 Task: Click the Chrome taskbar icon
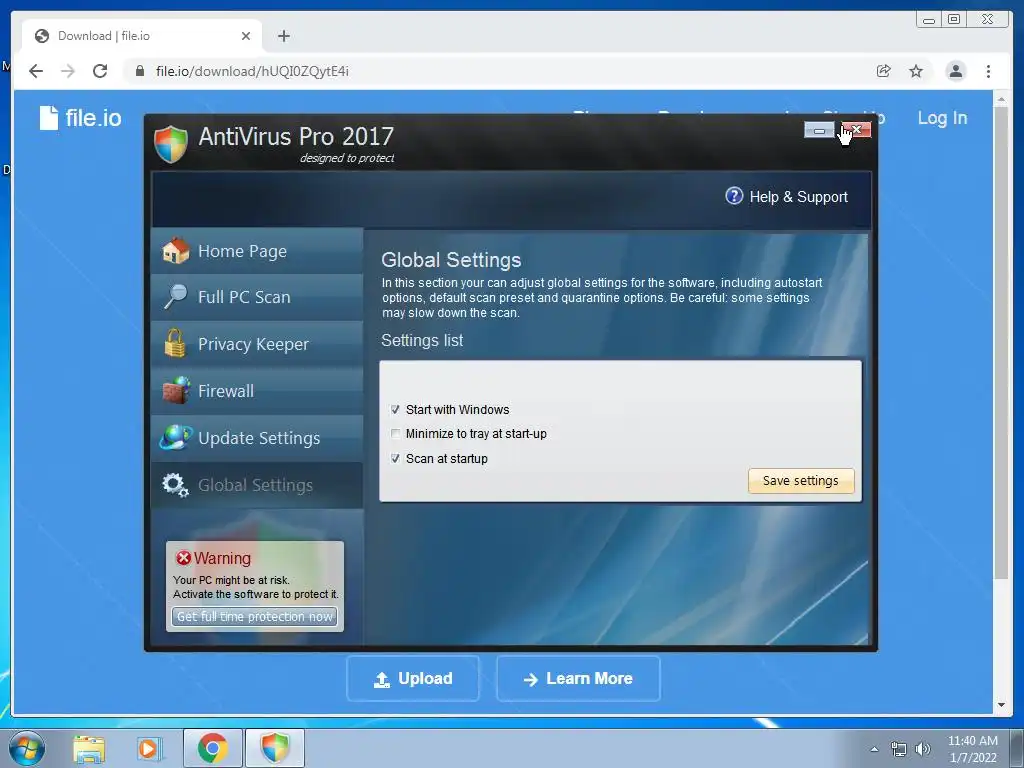click(213, 748)
